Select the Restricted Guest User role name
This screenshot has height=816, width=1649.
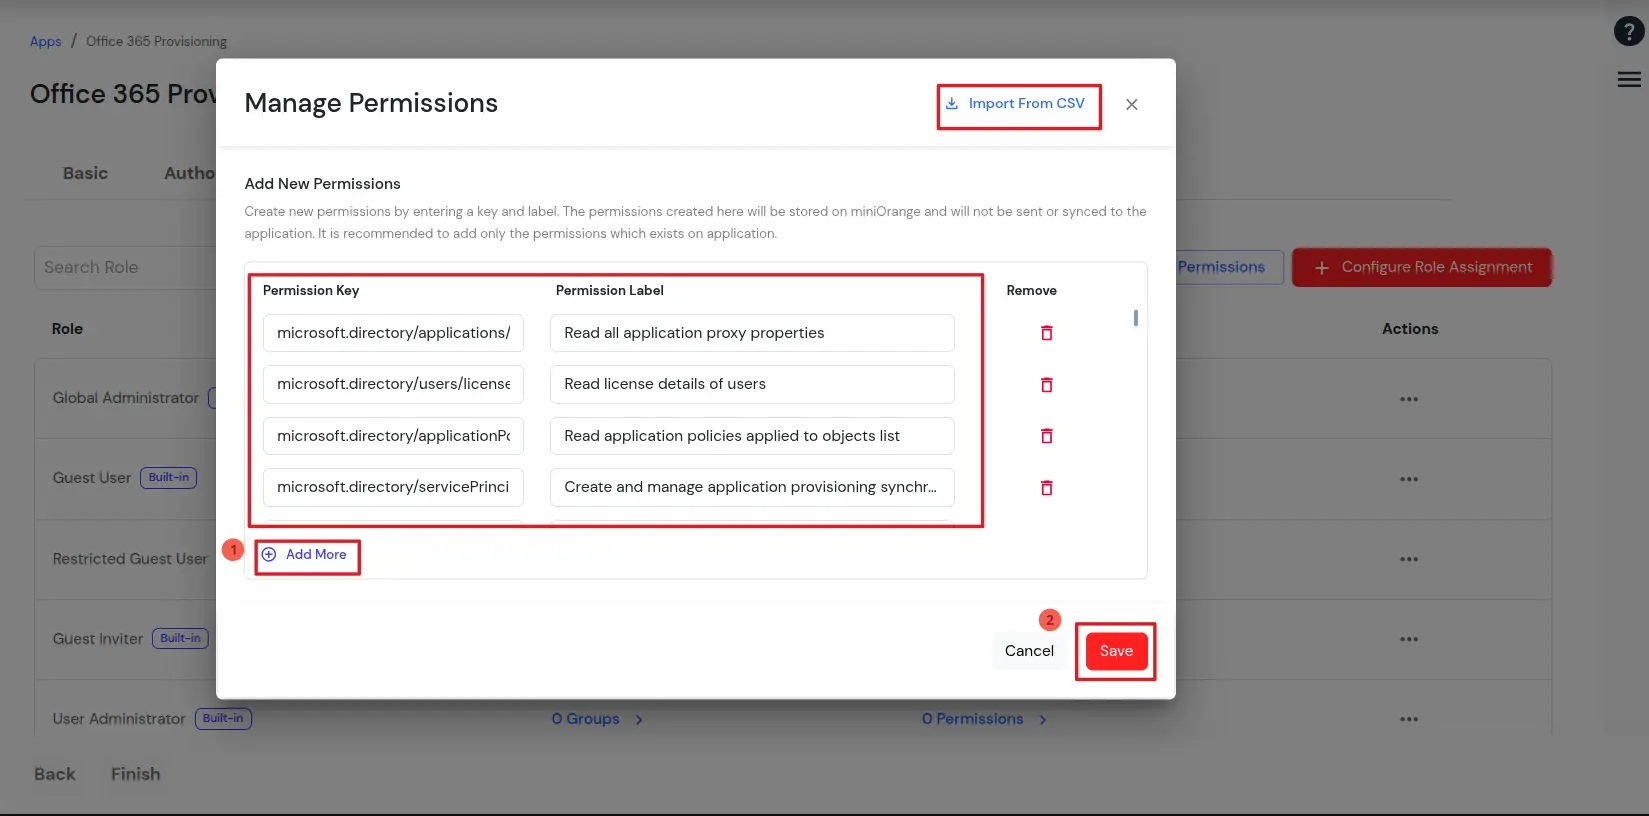click(x=130, y=559)
